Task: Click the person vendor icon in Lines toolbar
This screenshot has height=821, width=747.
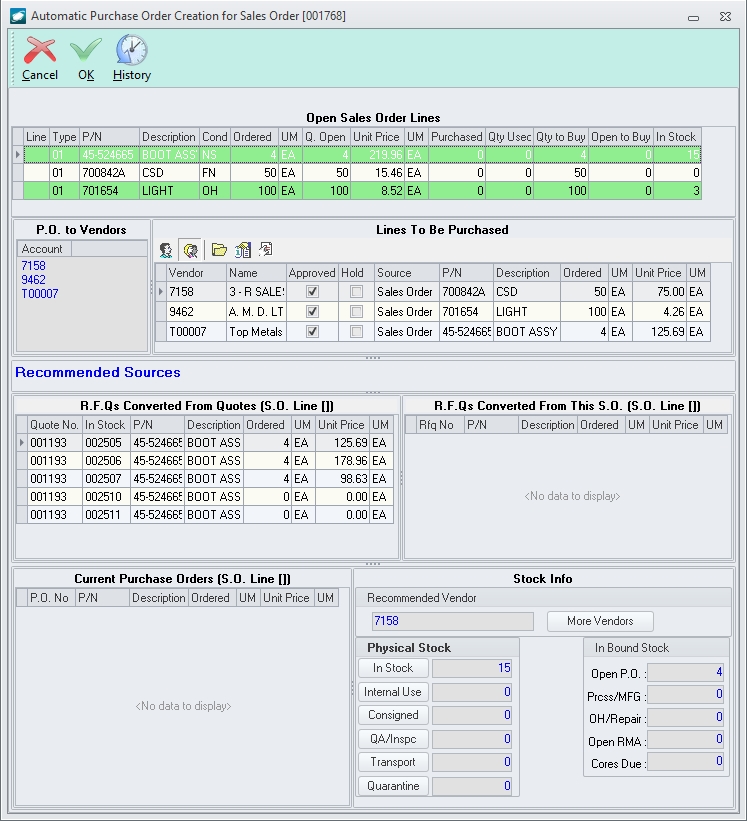Action: pos(166,250)
